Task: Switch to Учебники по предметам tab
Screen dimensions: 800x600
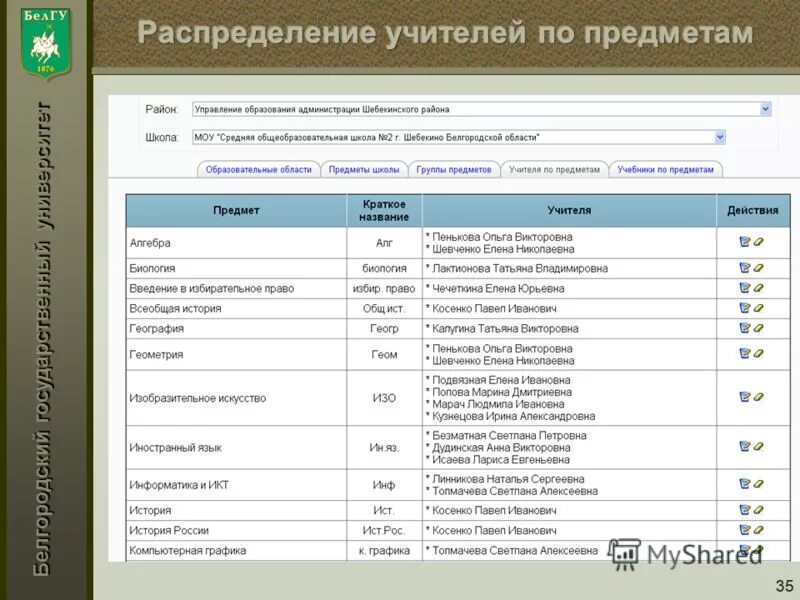Action: pos(667,170)
